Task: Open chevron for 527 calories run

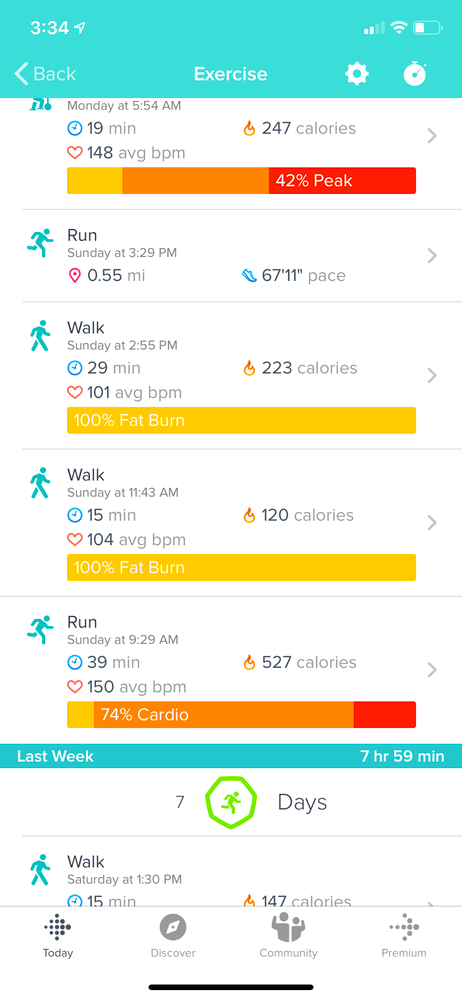Action: [x=432, y=670]
